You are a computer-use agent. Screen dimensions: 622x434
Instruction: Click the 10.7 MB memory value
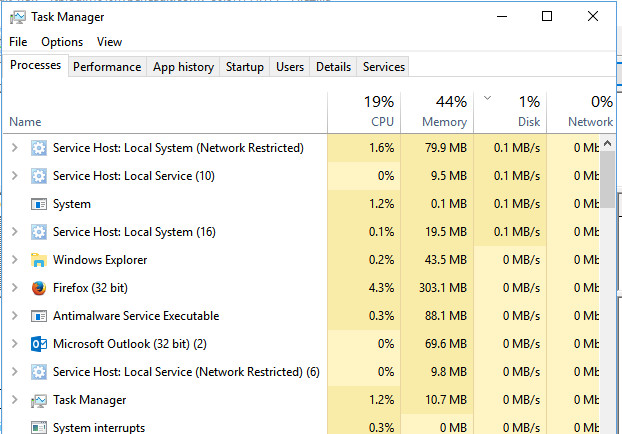(x=446, y=400)
